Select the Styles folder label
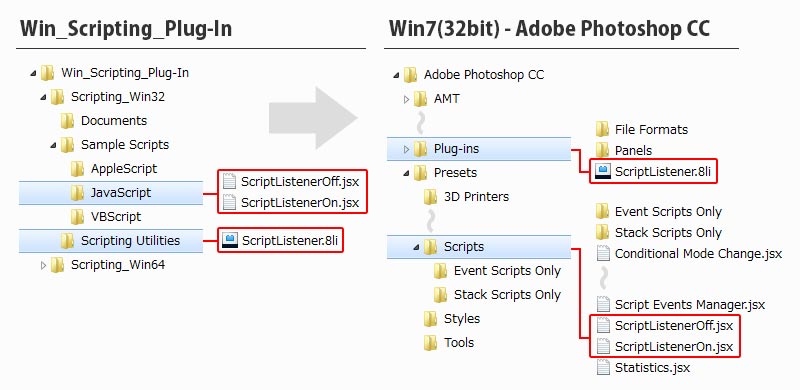 462,319
